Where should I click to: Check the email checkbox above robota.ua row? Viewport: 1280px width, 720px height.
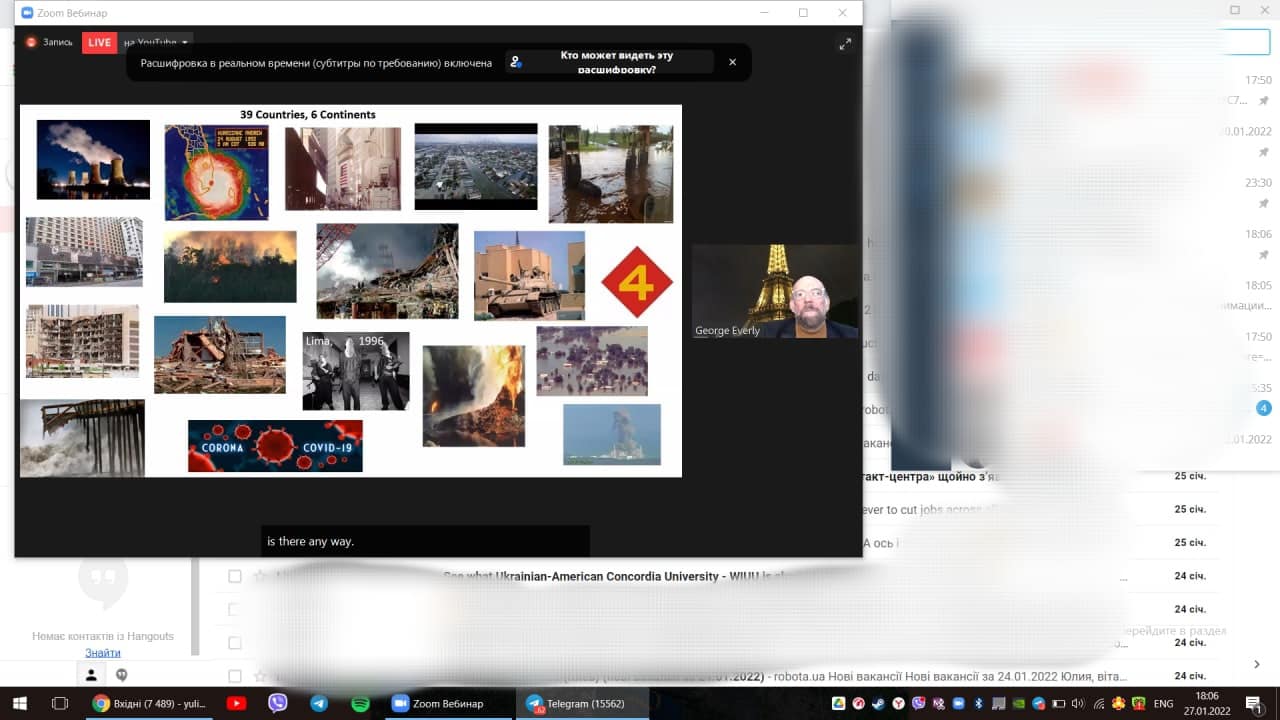coord(235,643)
